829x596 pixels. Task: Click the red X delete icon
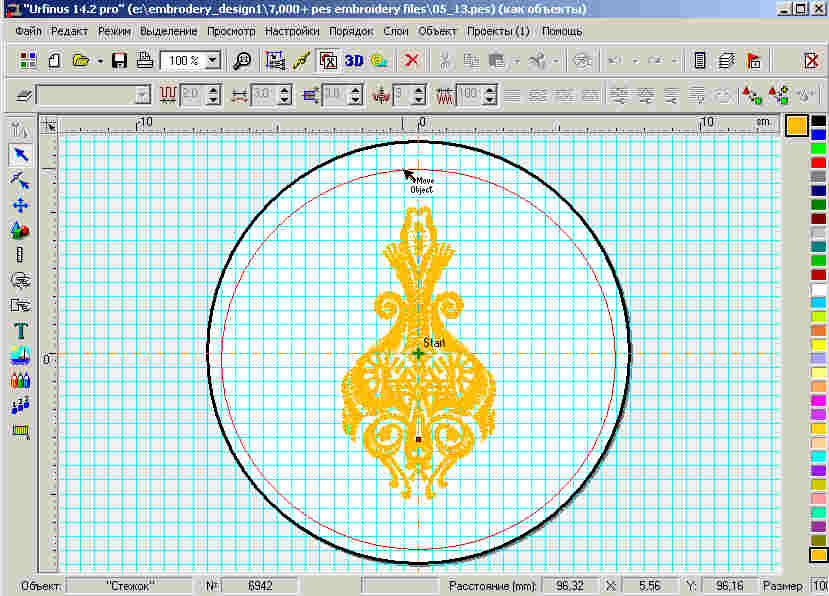(x=412, y=61)
